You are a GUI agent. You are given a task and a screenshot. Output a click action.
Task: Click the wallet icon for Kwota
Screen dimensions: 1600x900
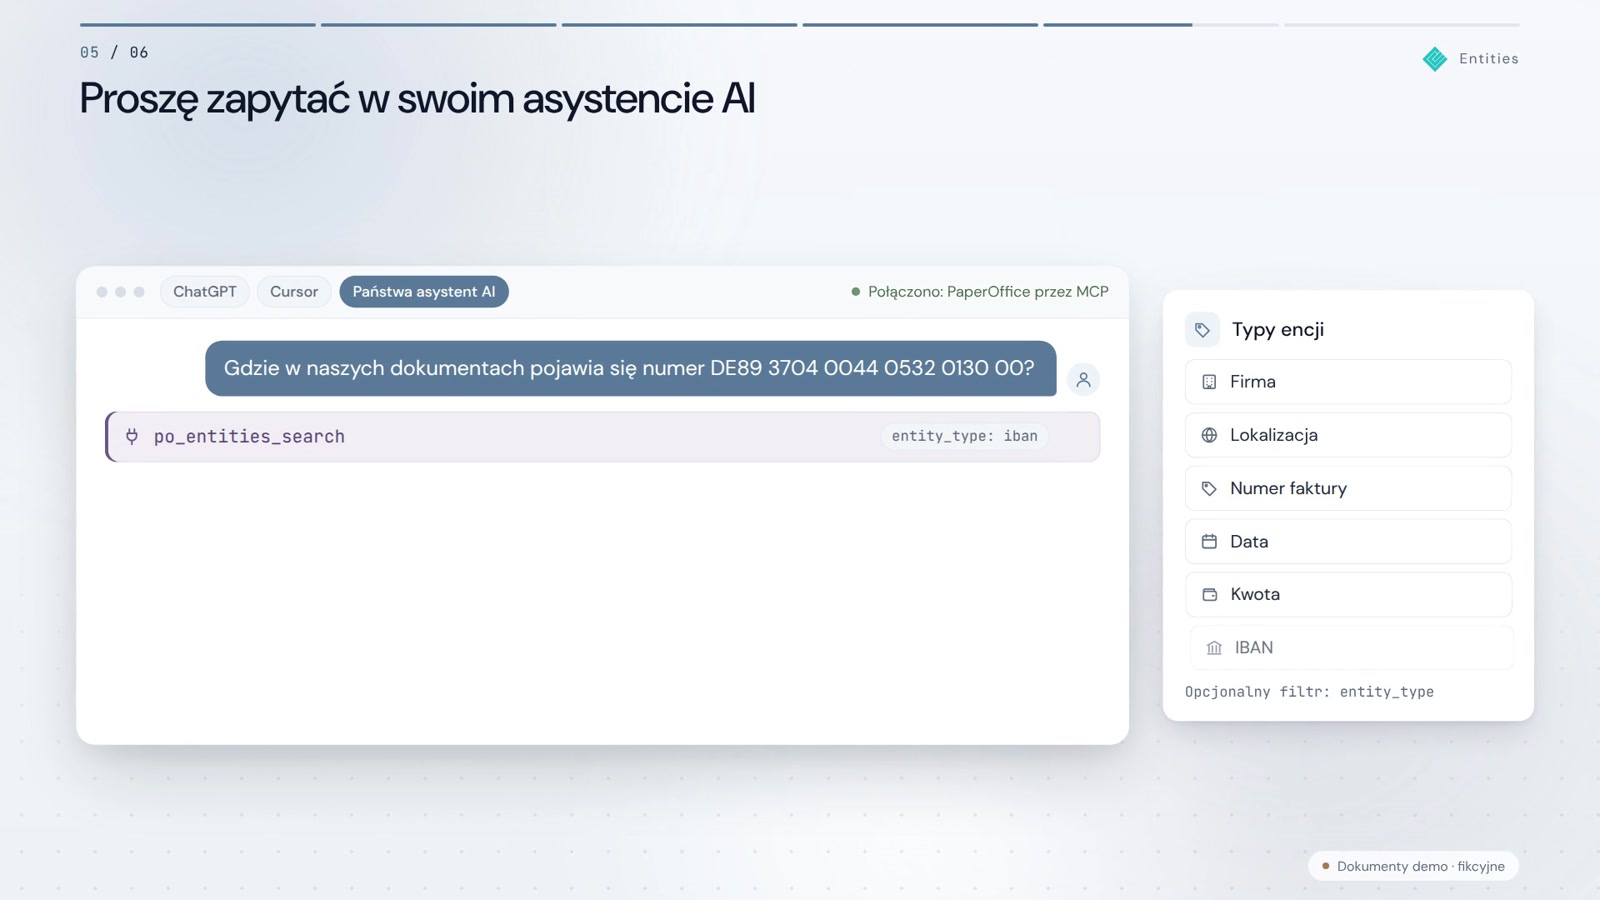[1209, 594]
